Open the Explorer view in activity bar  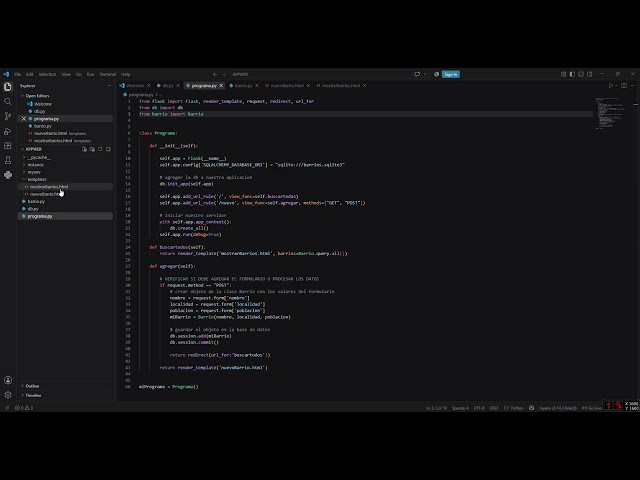coord(8,87)
